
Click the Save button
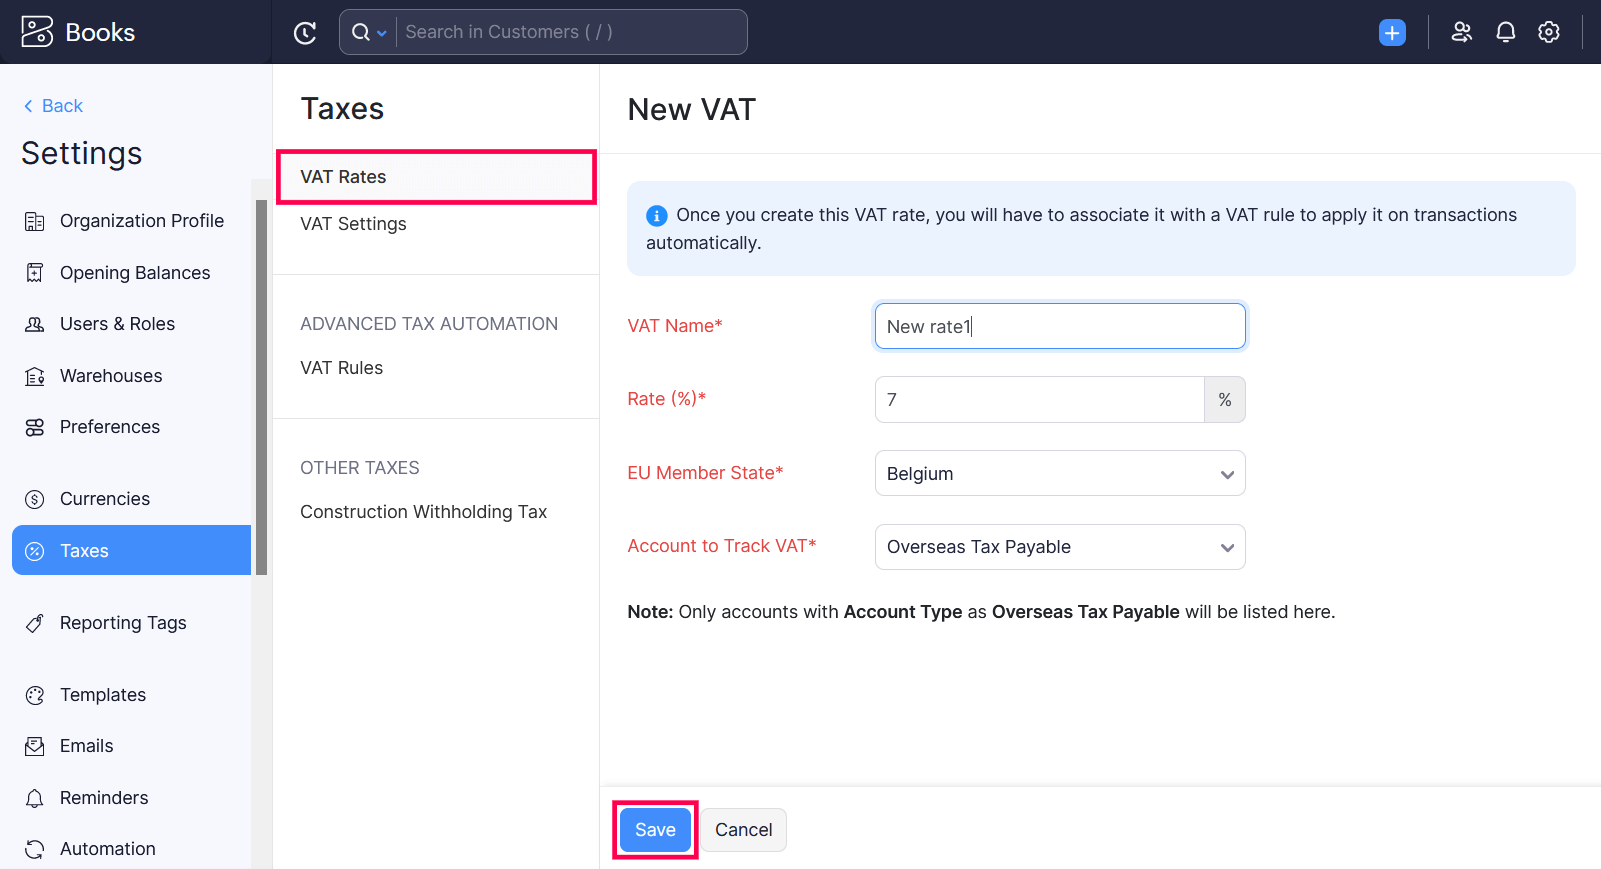[655, 830]
